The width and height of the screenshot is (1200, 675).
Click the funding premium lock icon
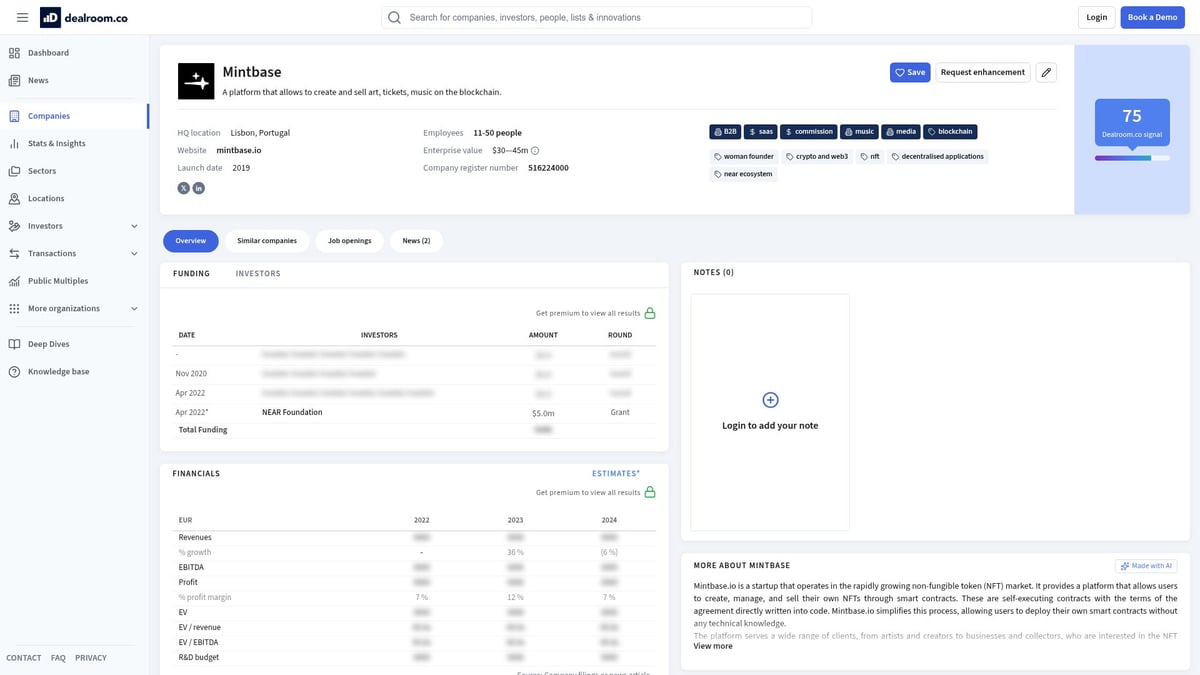tap(650, 313)
